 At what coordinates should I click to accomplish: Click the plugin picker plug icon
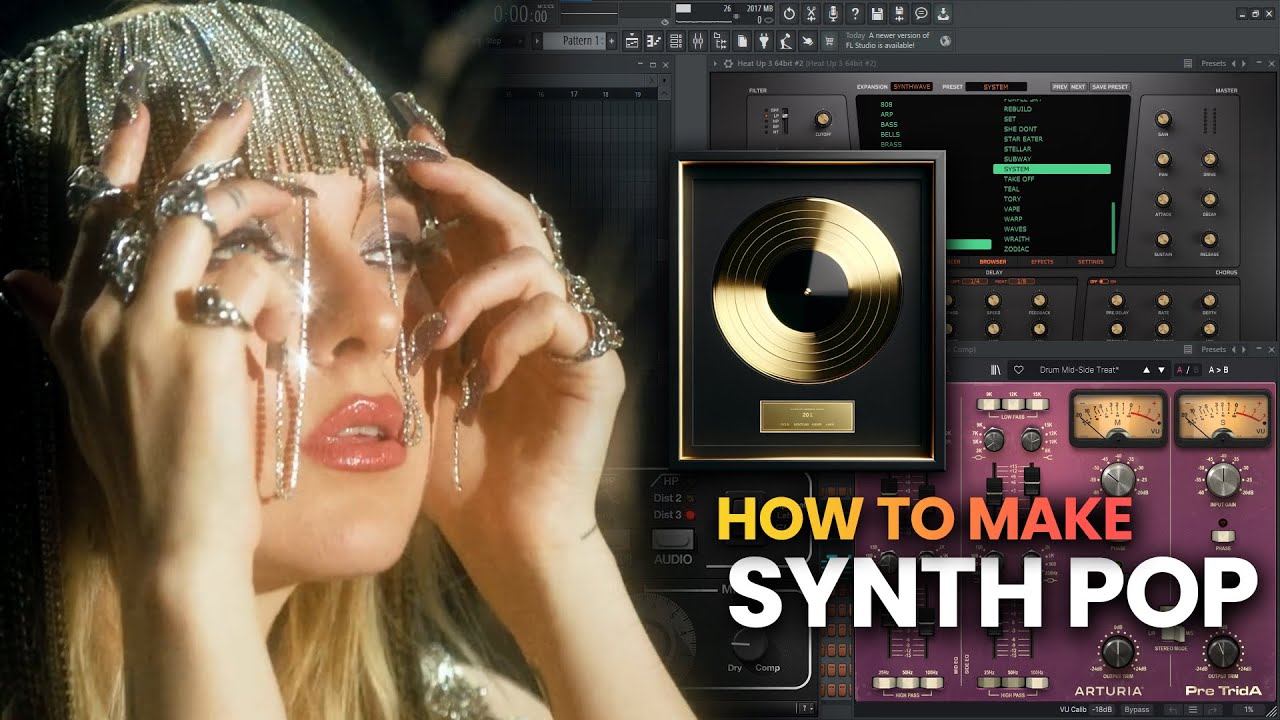(x=764, y=41)
